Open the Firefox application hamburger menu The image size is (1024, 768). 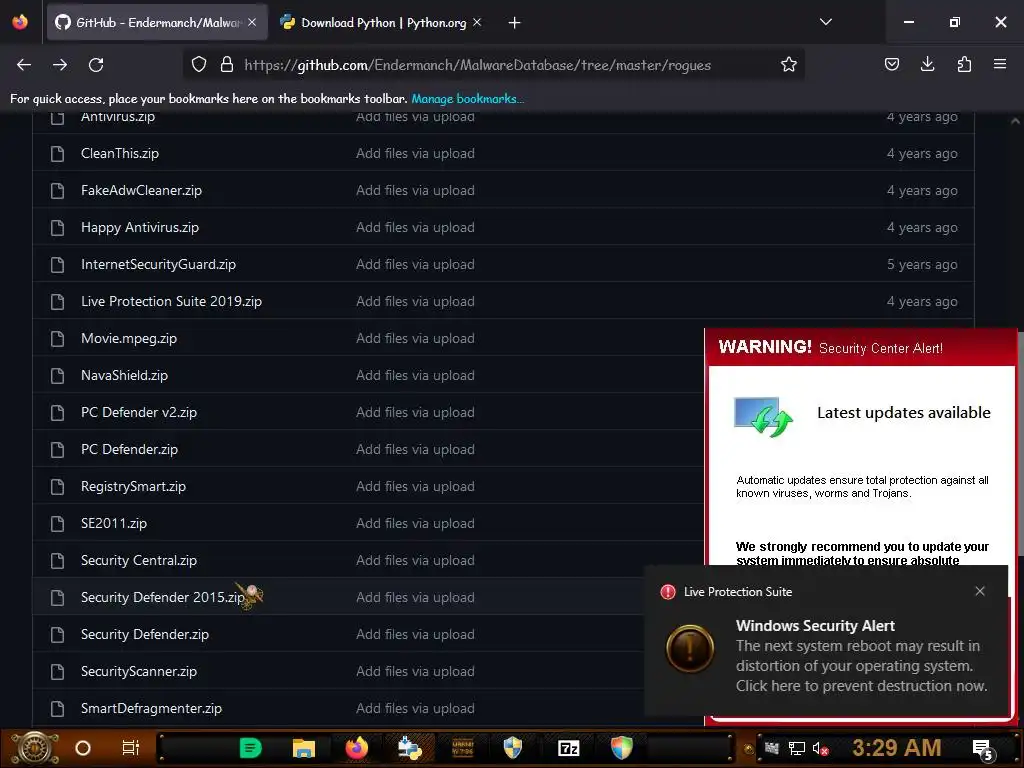click(x=1000, y=64)
